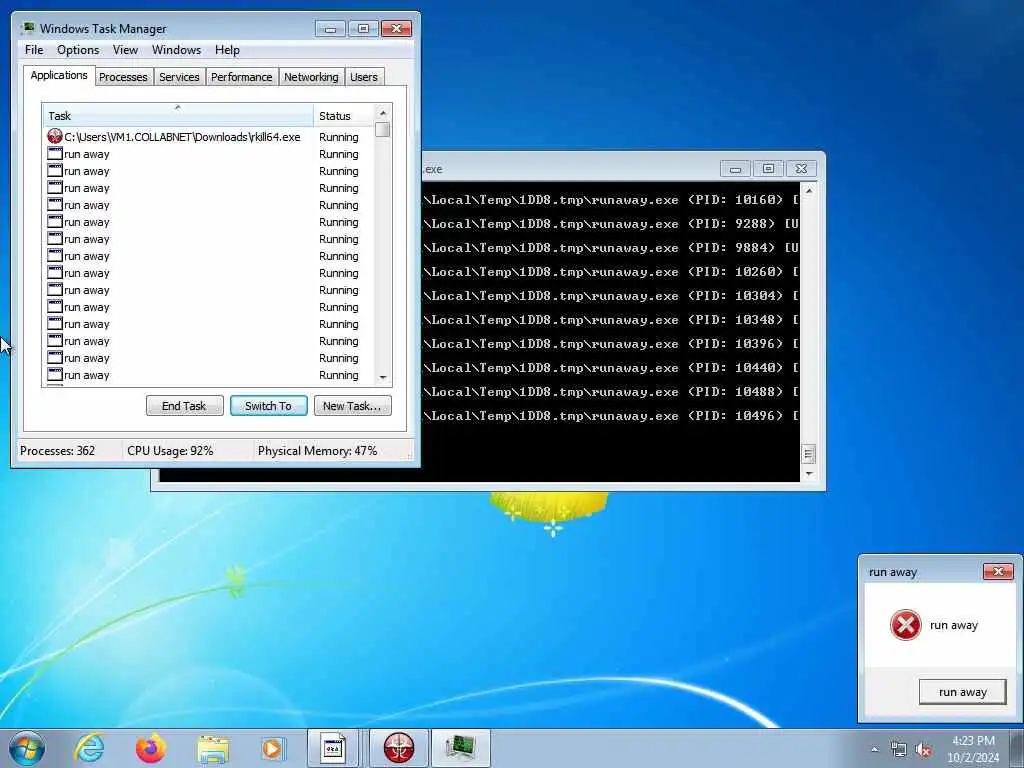The height and width of the screenshot is (768, 1024).
Task: Close the console exe window
Action: 801,168
